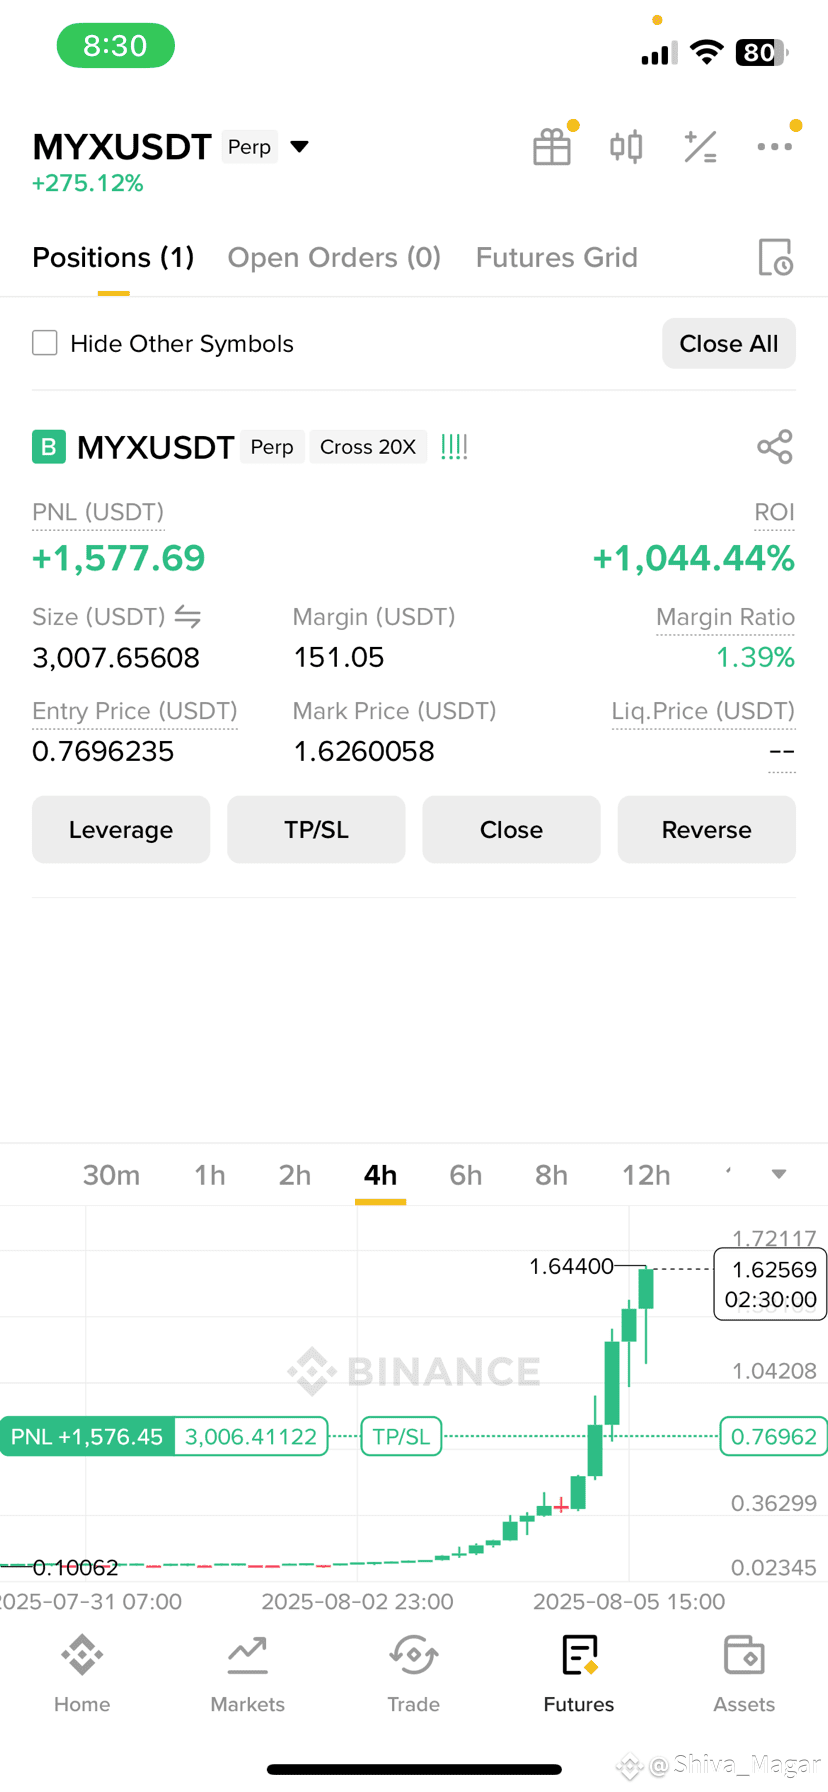Open the TP/SL button under position
The height and width of the screenshot is (1792, 828).
[316, 829]
